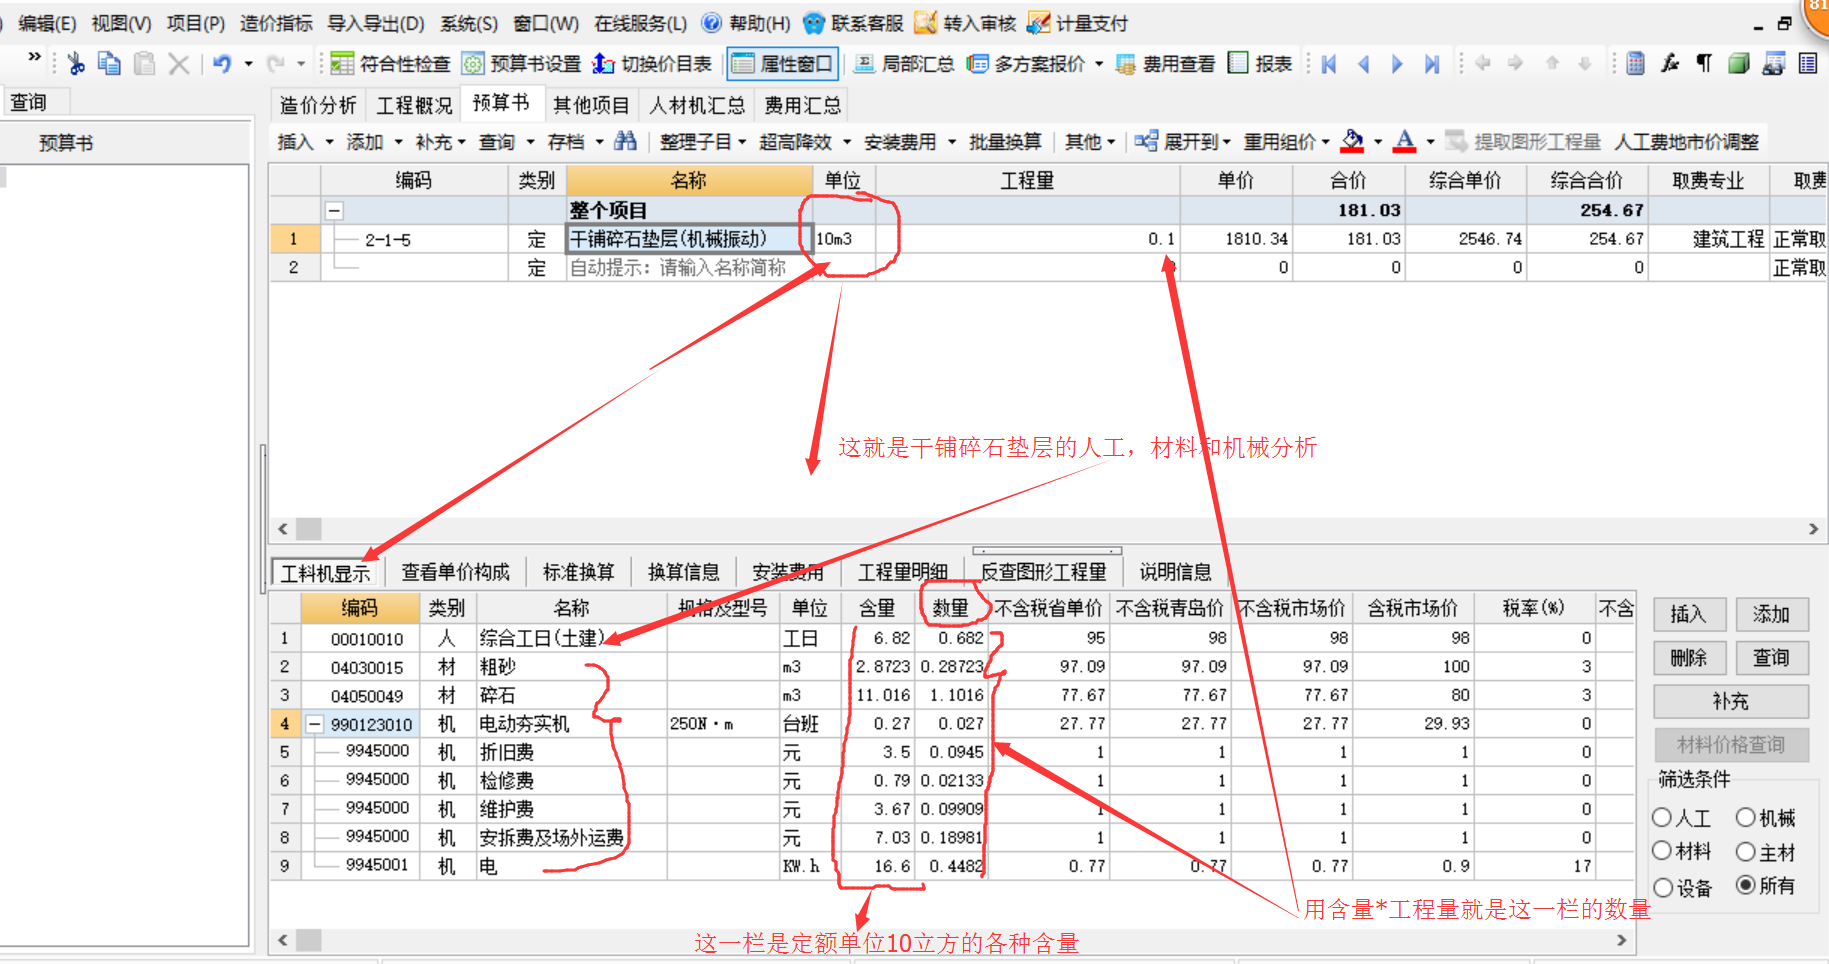
Task: Click the scissors cut icon
Action: coord(76,64)
